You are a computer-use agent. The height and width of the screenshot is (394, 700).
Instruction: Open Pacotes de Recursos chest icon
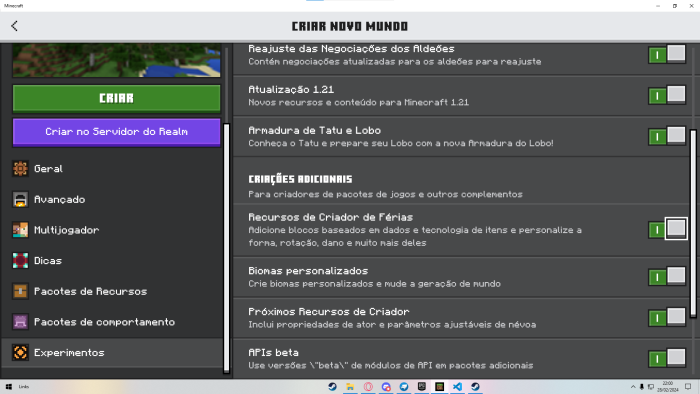pos(20,291)
